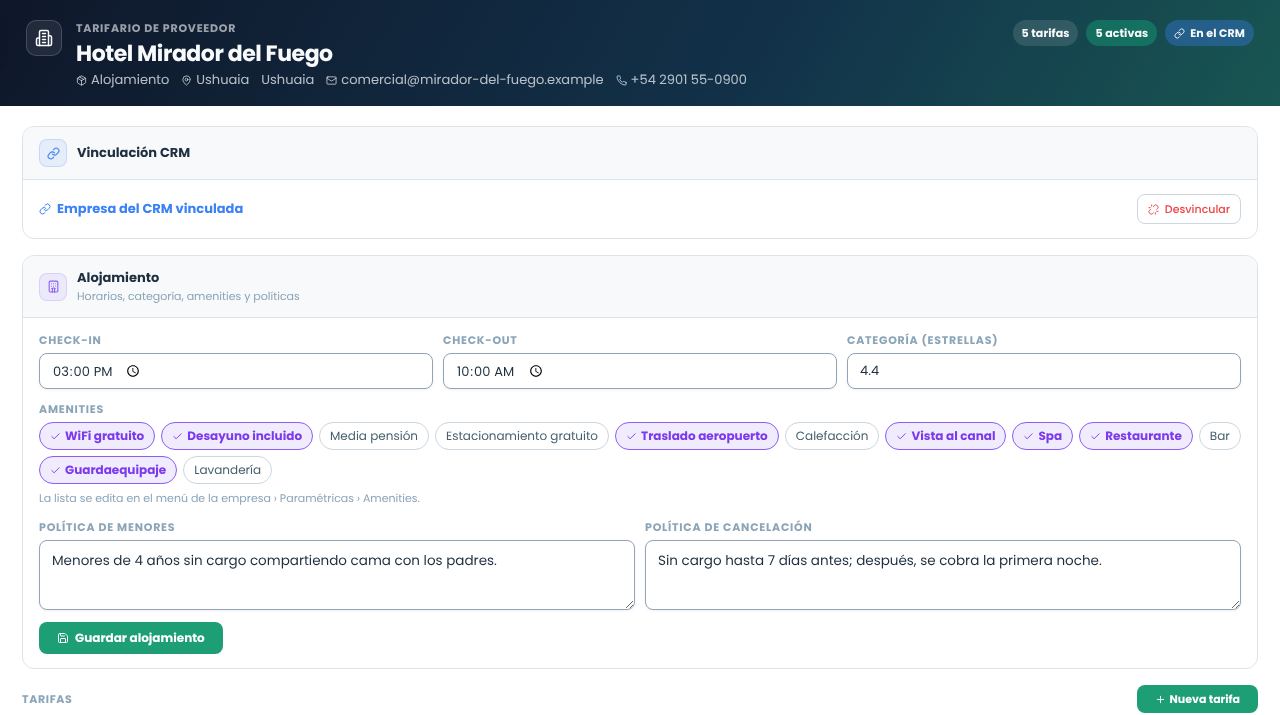Click the email envelope icon in header
Screen dimensions: 1280x715
[332, 80]
